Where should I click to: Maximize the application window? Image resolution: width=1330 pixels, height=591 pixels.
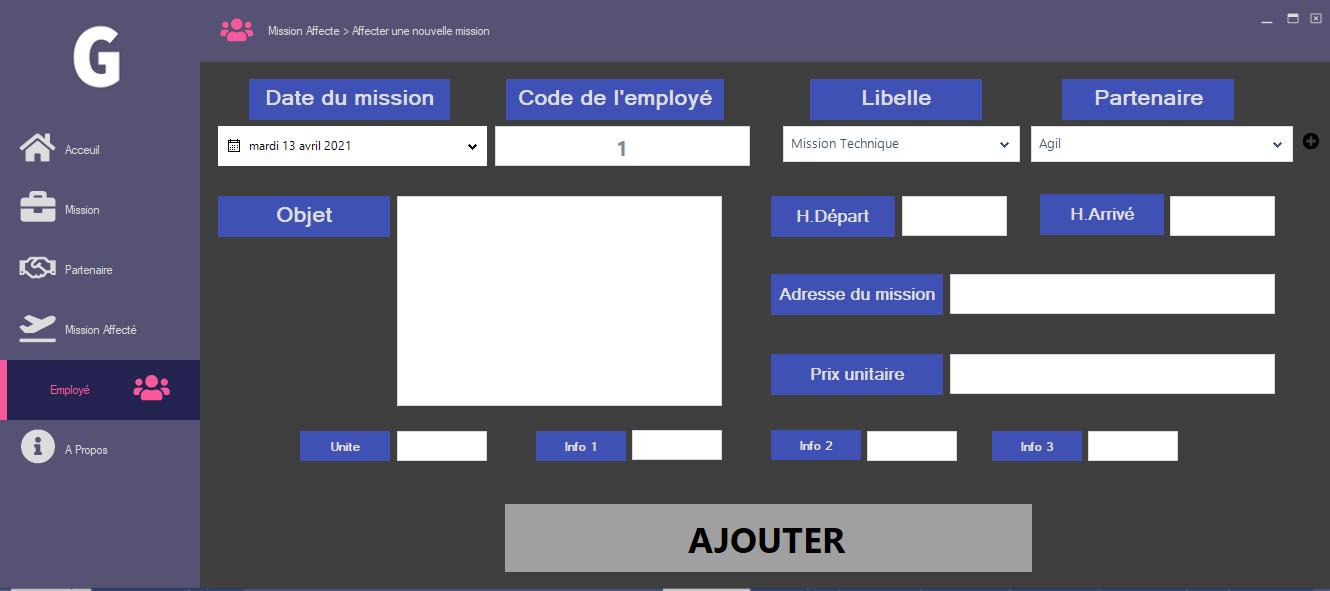pyautogui.click(x=1292, y=18)
